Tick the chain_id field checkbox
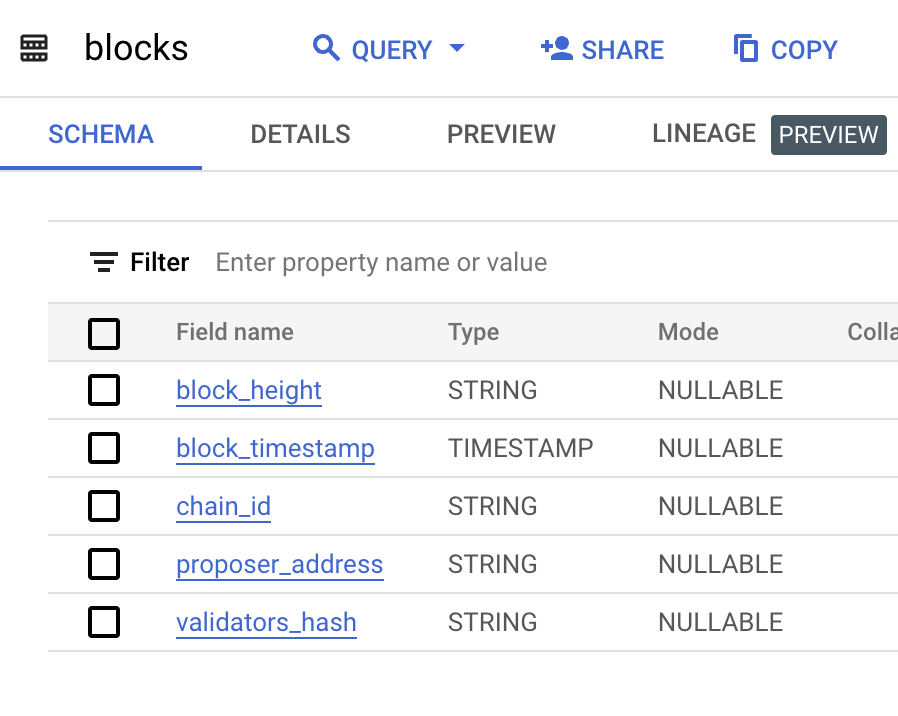Viewport: 898px width, 716px height. click(x=104, y=506)
